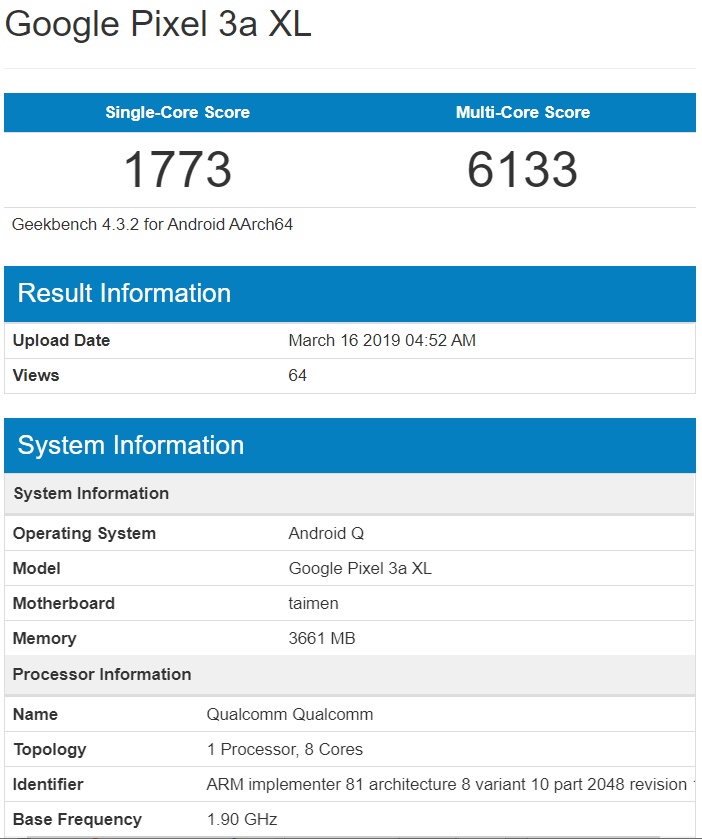
Task: Click the 'Memory' label
Action: [44, 638]
